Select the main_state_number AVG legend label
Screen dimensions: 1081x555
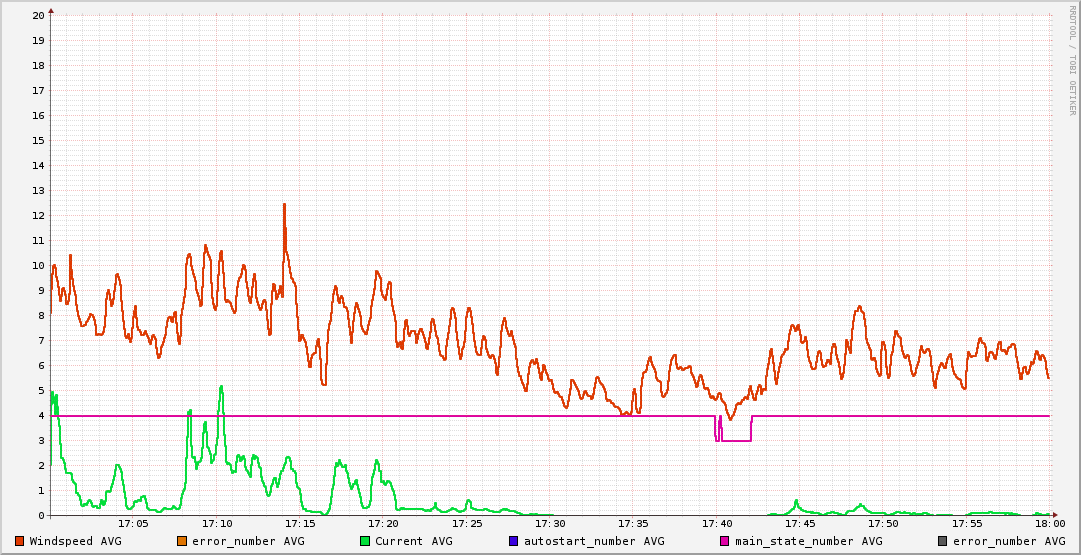click(808, 541)
